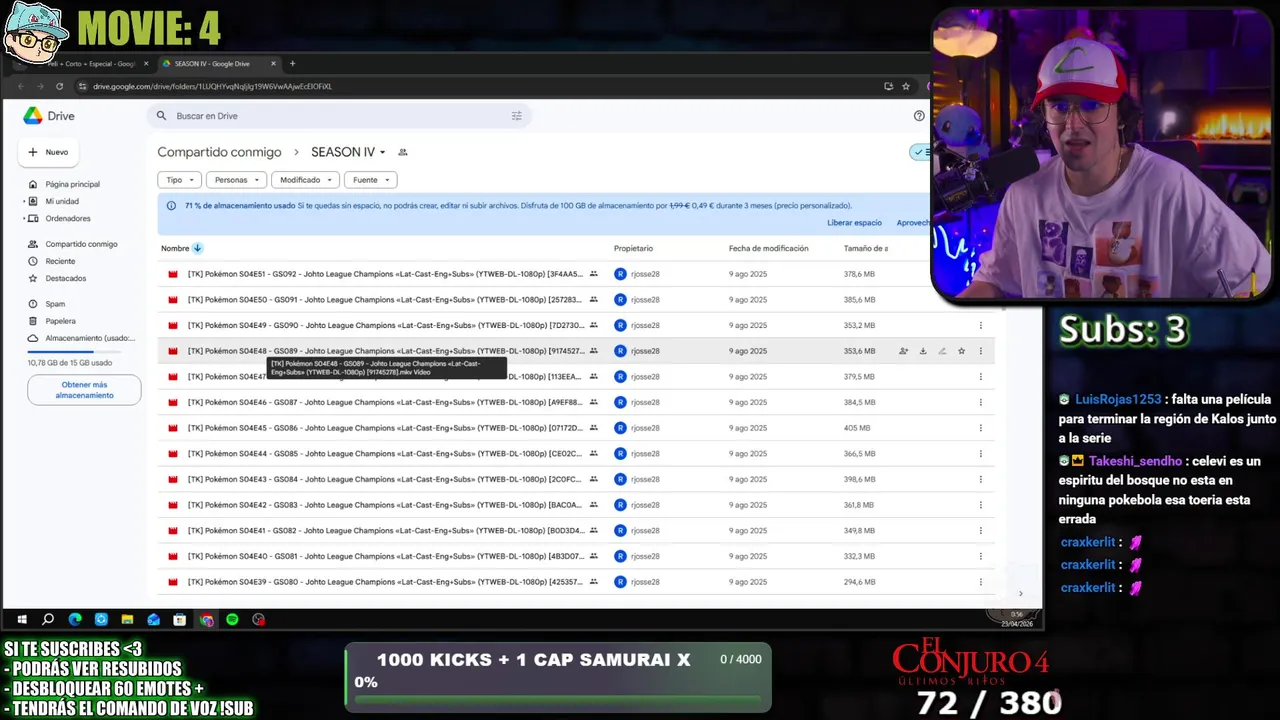Open more actions for S04E48 GS089
1280x720 pixels.
pos(980,351)
